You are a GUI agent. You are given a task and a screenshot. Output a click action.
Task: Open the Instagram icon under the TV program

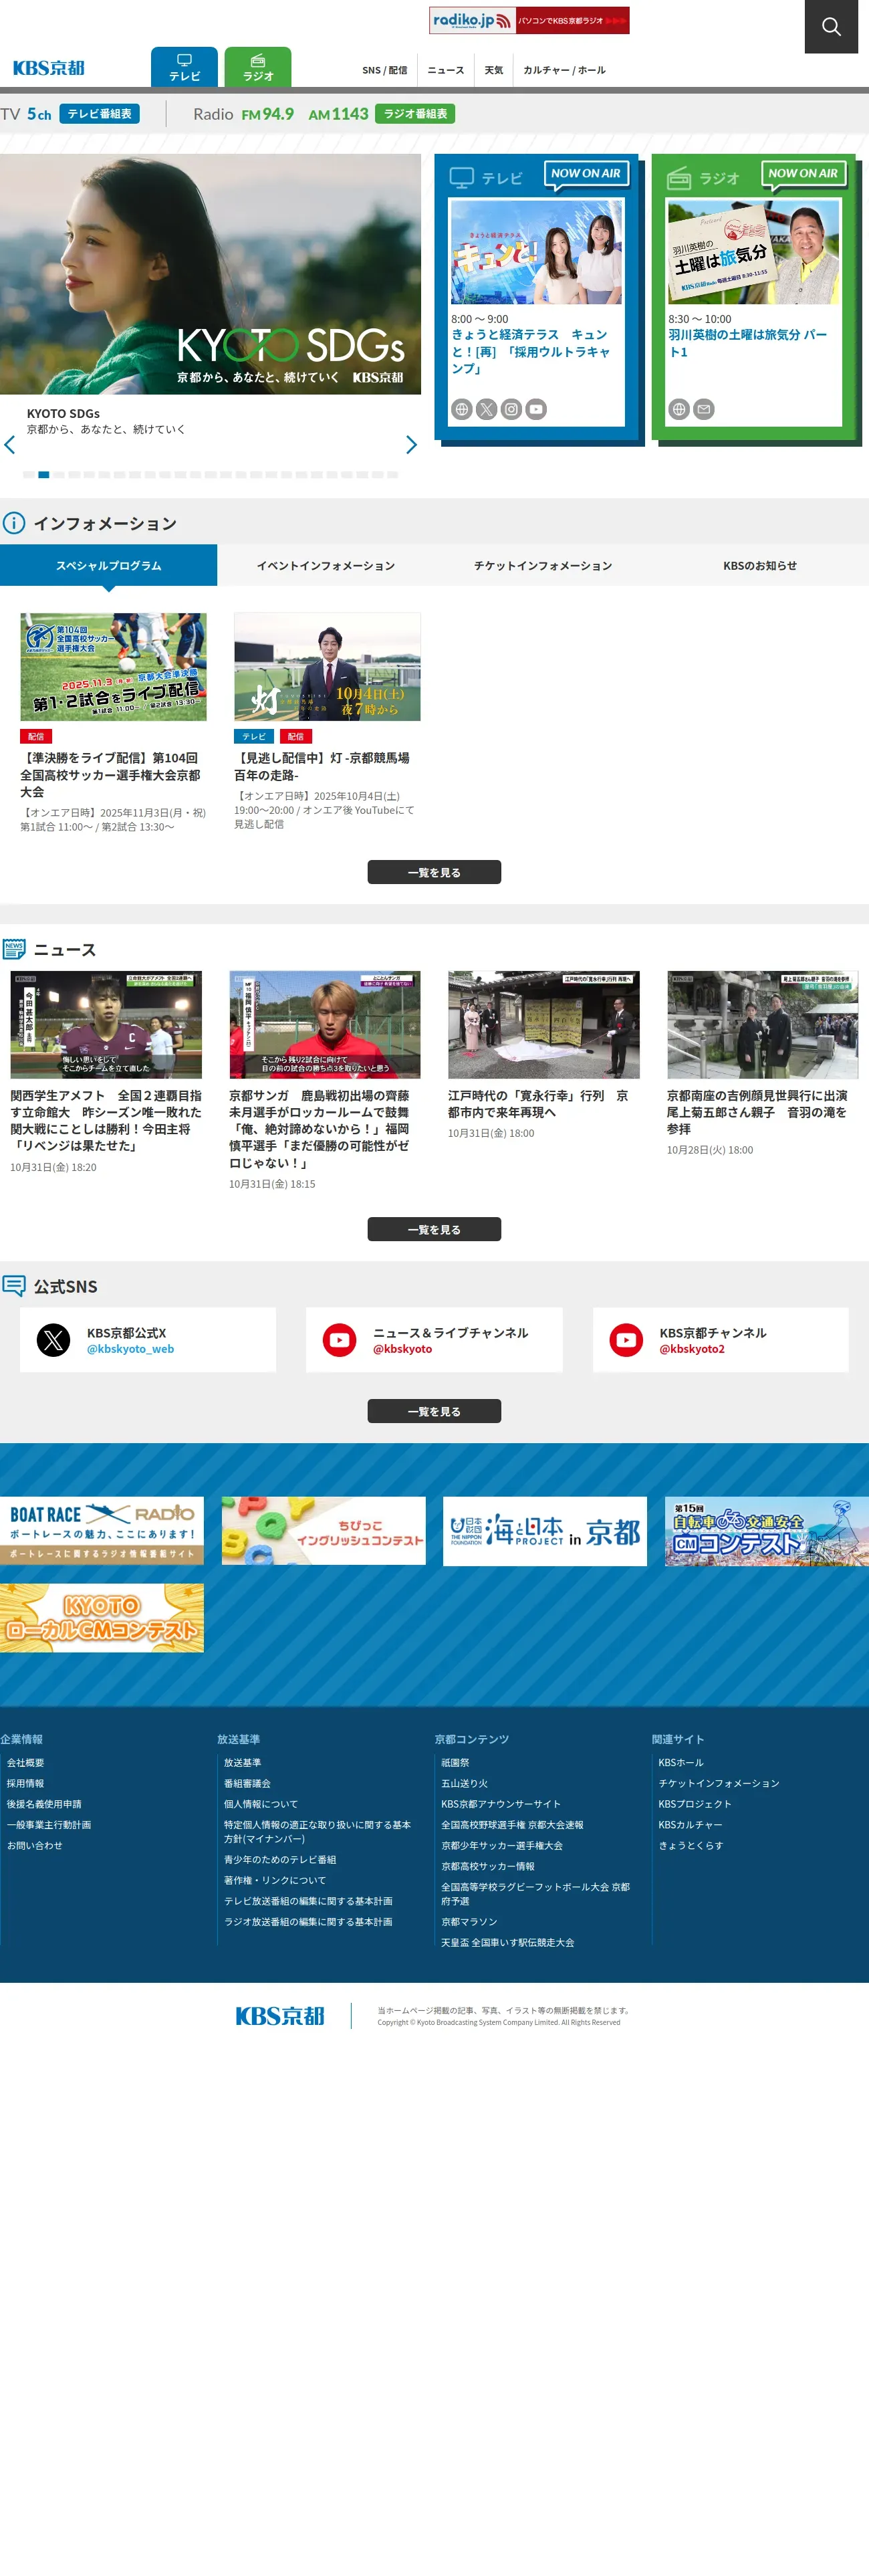click(x=511, y=409)
